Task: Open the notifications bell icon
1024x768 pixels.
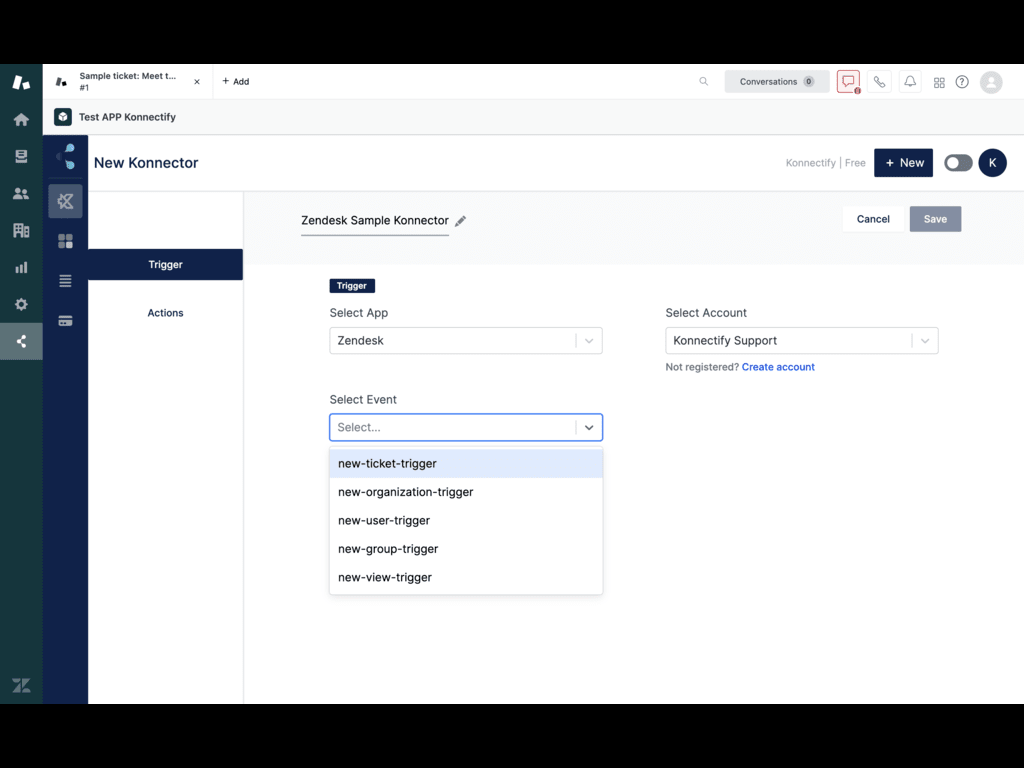Action: (910, 82)
